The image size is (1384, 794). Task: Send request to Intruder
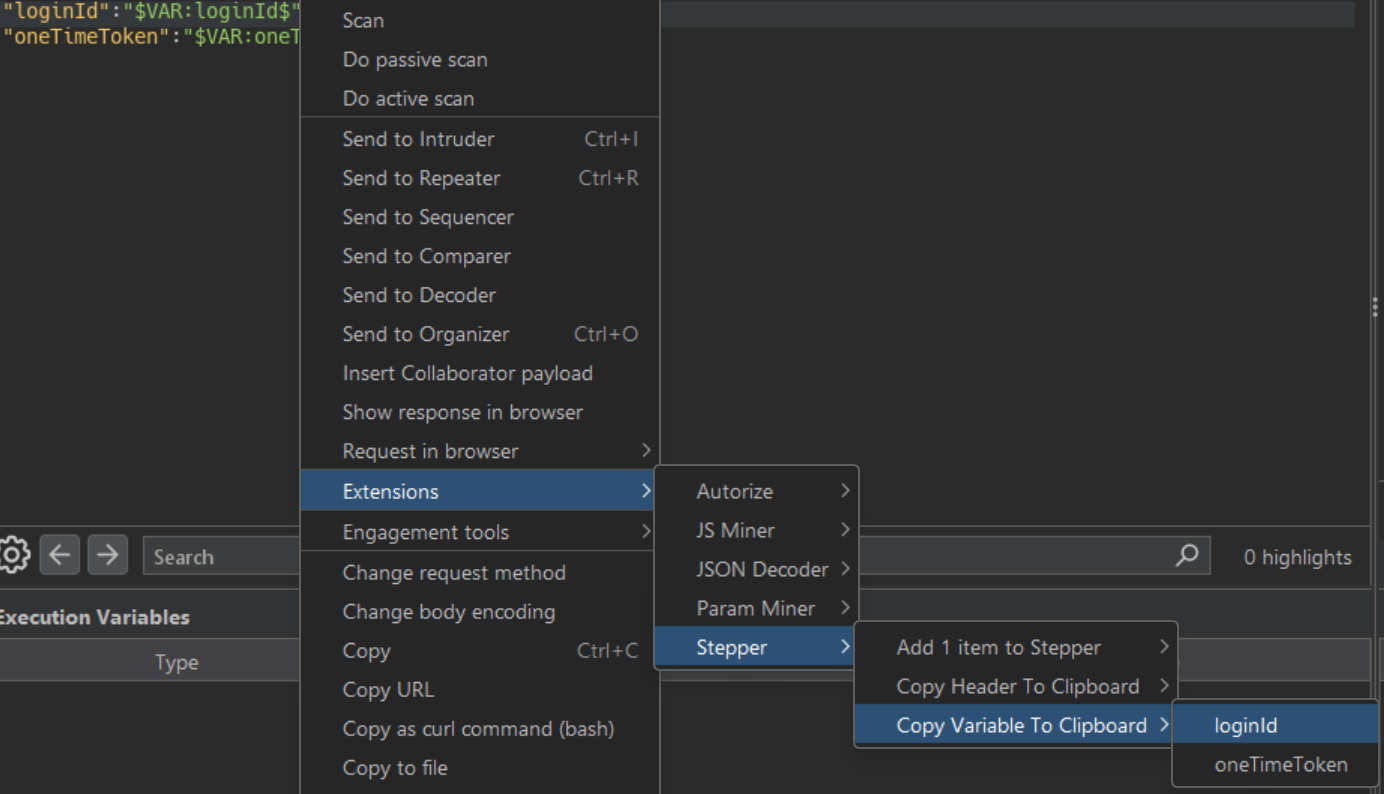tap(480, 139)
